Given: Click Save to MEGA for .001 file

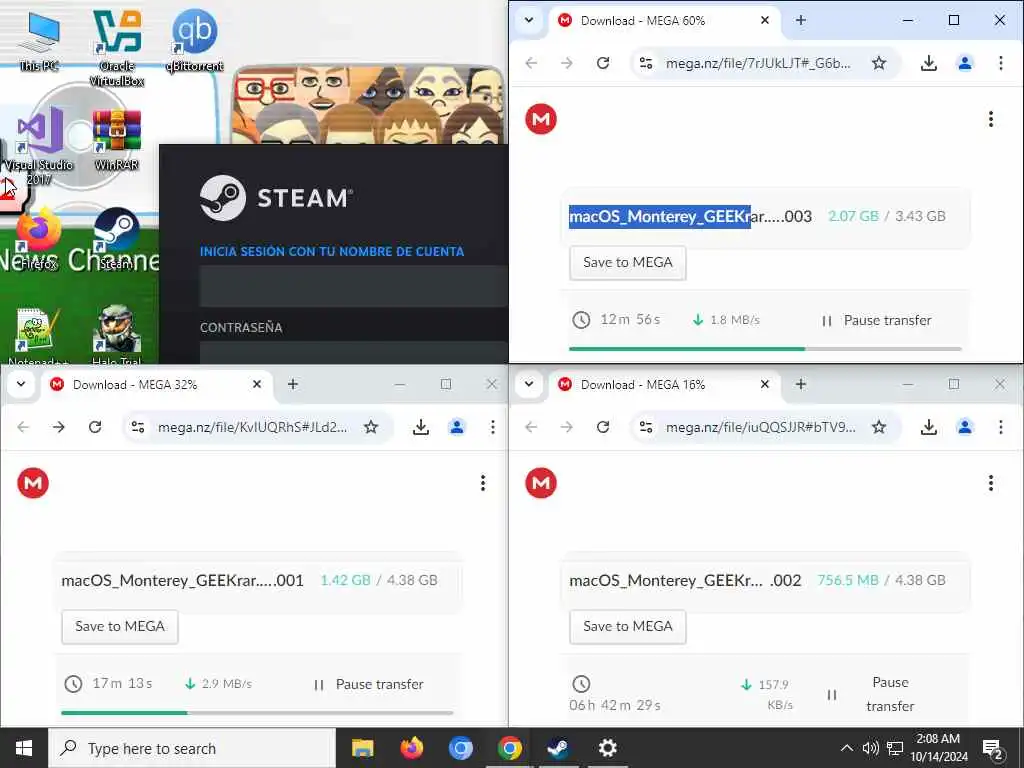Looking at the screenshot, I should pos(120,626).
